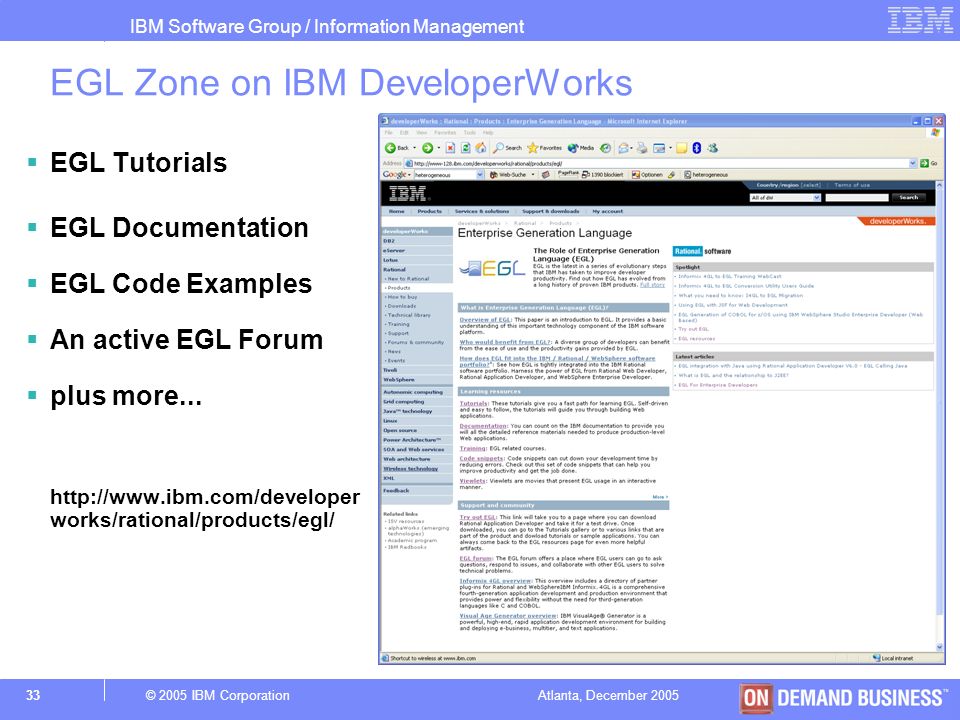960x720 pixels.
Task: Click the Web-Suche toolbar button
Action: (x=508, y=174)
